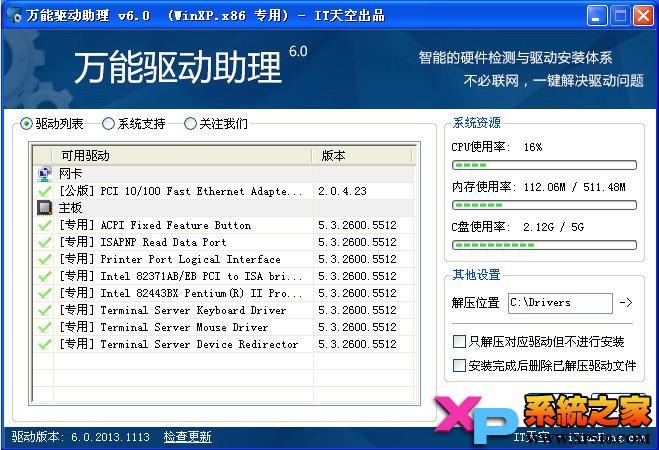This screenshot has width=659, height=450.
Task: Select Terminal Server Device Redirector row text
Action: coord(179,345)
